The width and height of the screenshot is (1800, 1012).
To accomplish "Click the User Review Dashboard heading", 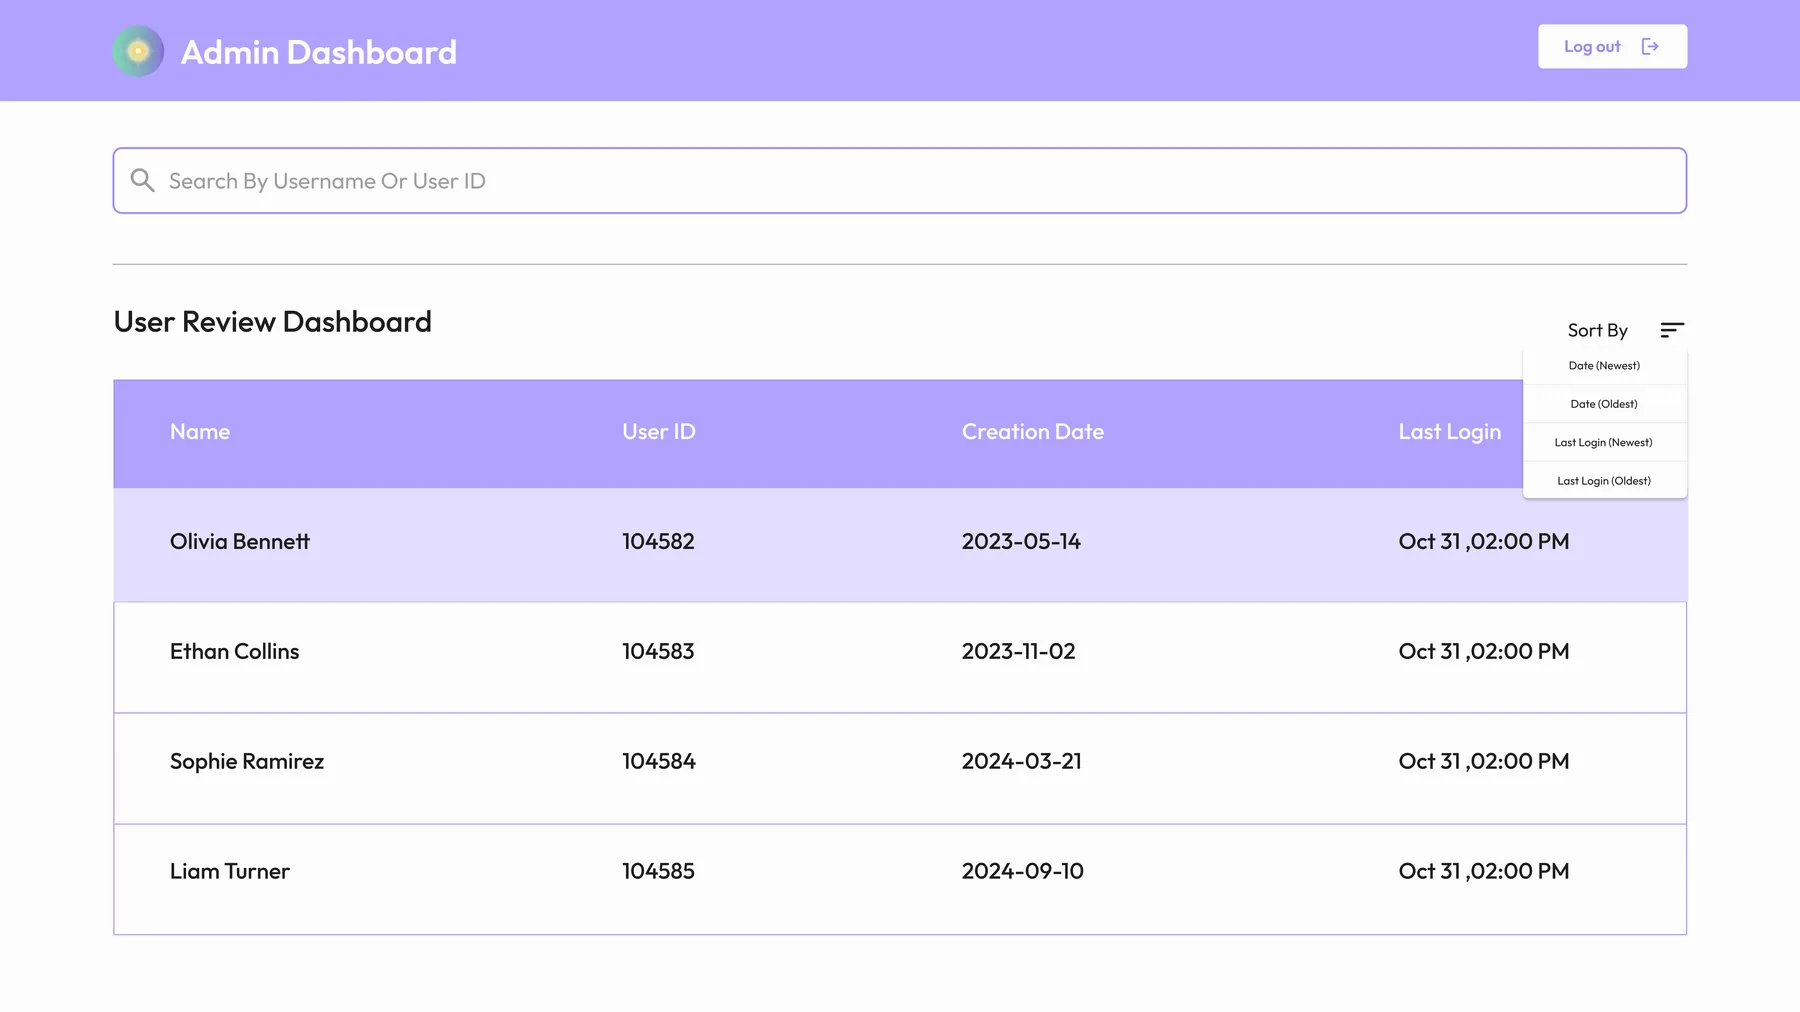I will tap(273, 321).
